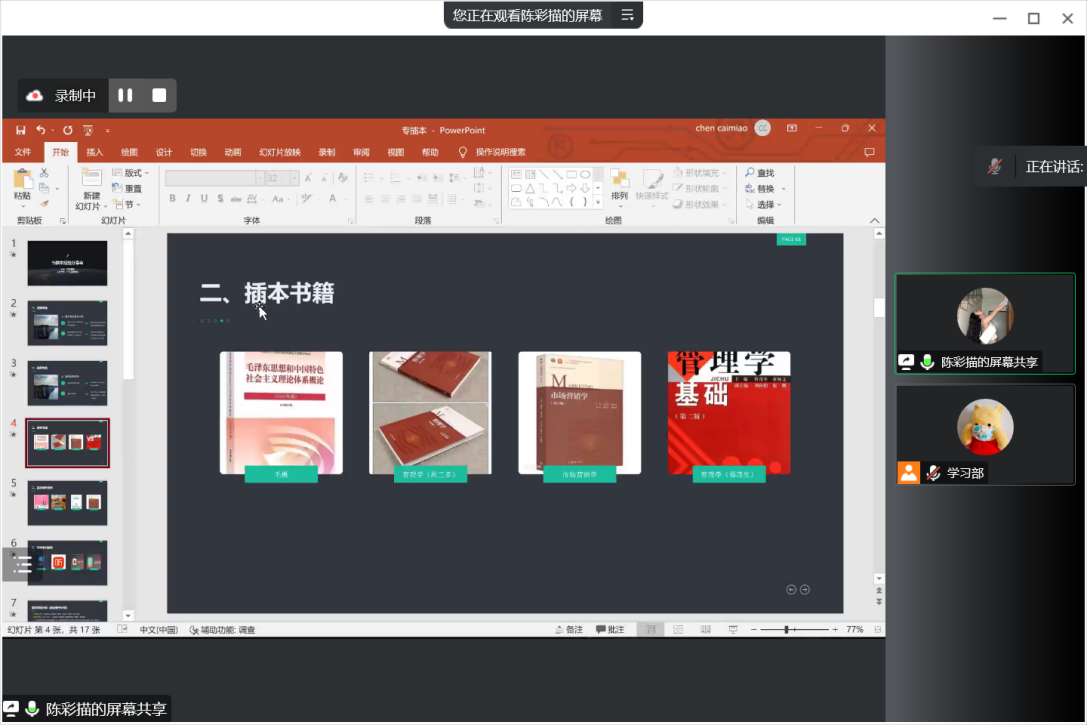Open the font size dropdown showing 32
The image size is (1087, 725).
tap(295, 178)
